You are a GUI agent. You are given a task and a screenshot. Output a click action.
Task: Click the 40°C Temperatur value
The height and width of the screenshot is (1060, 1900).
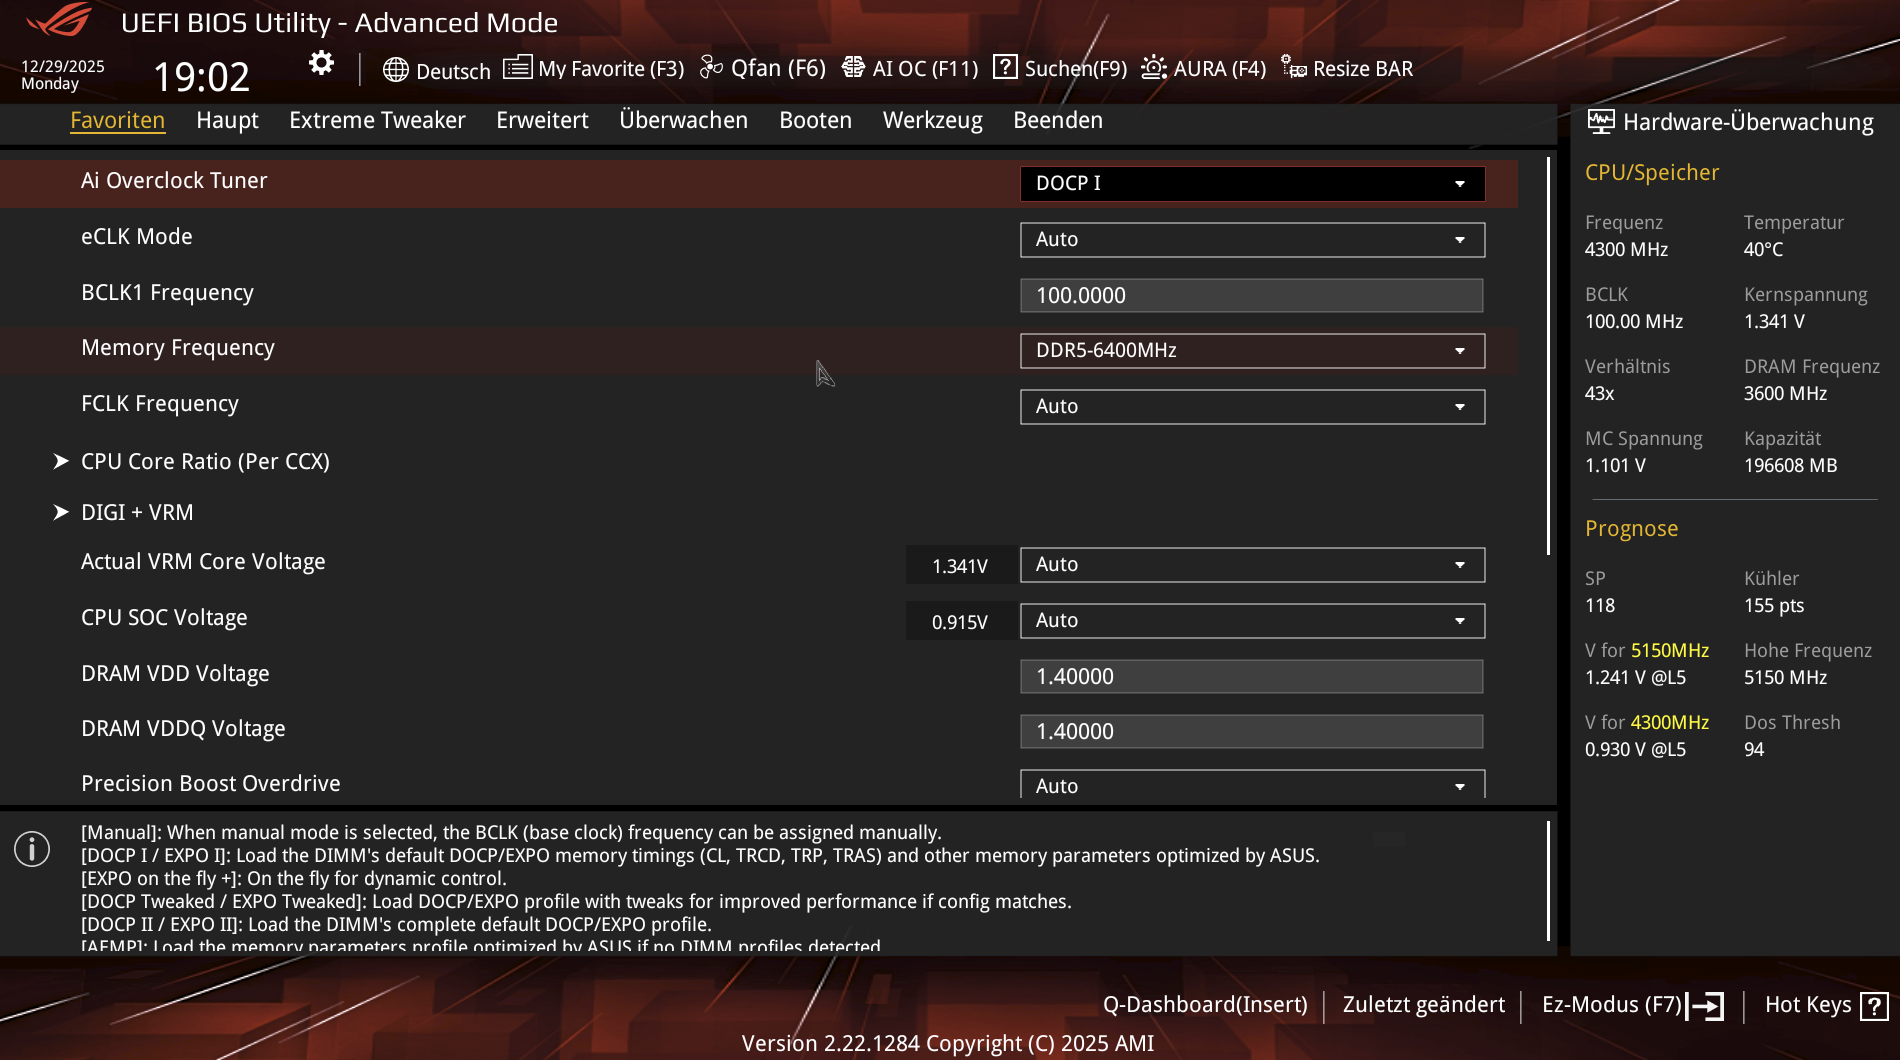click(x=1763, y=250)
